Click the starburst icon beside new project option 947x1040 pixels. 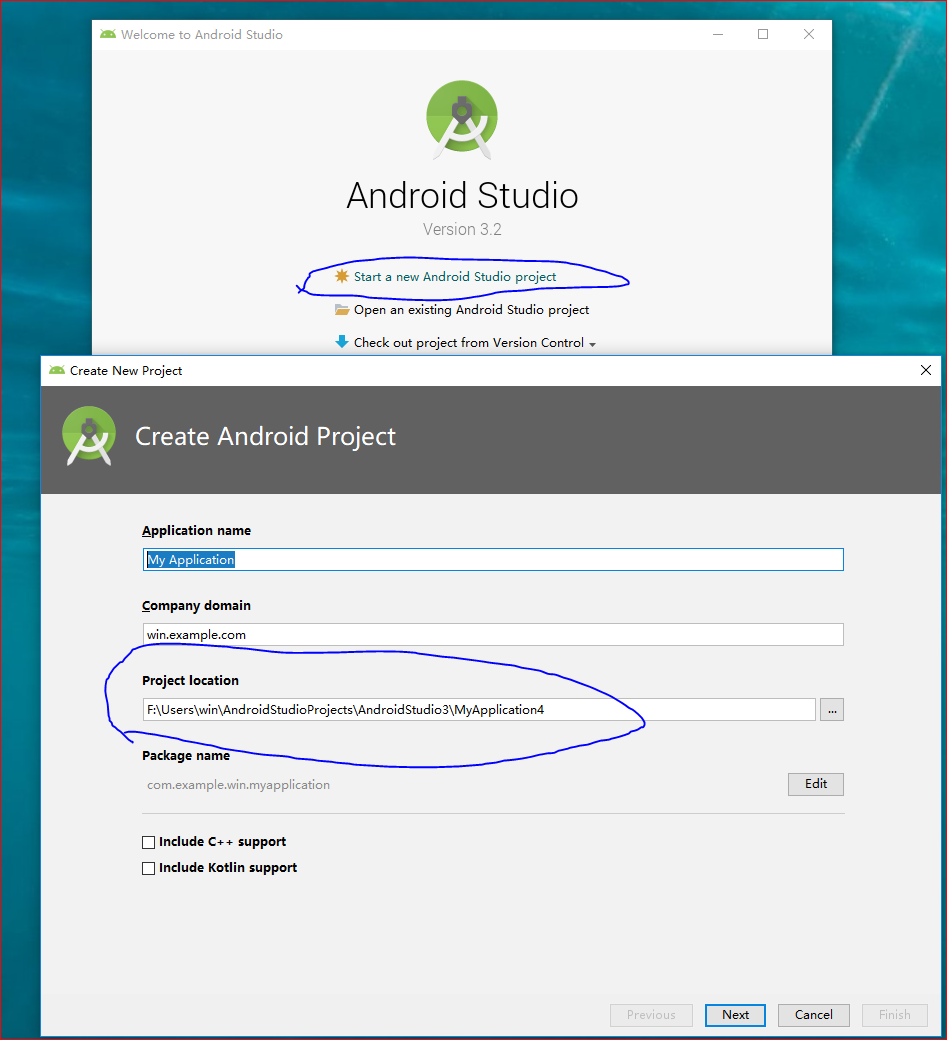pos(340,276)
